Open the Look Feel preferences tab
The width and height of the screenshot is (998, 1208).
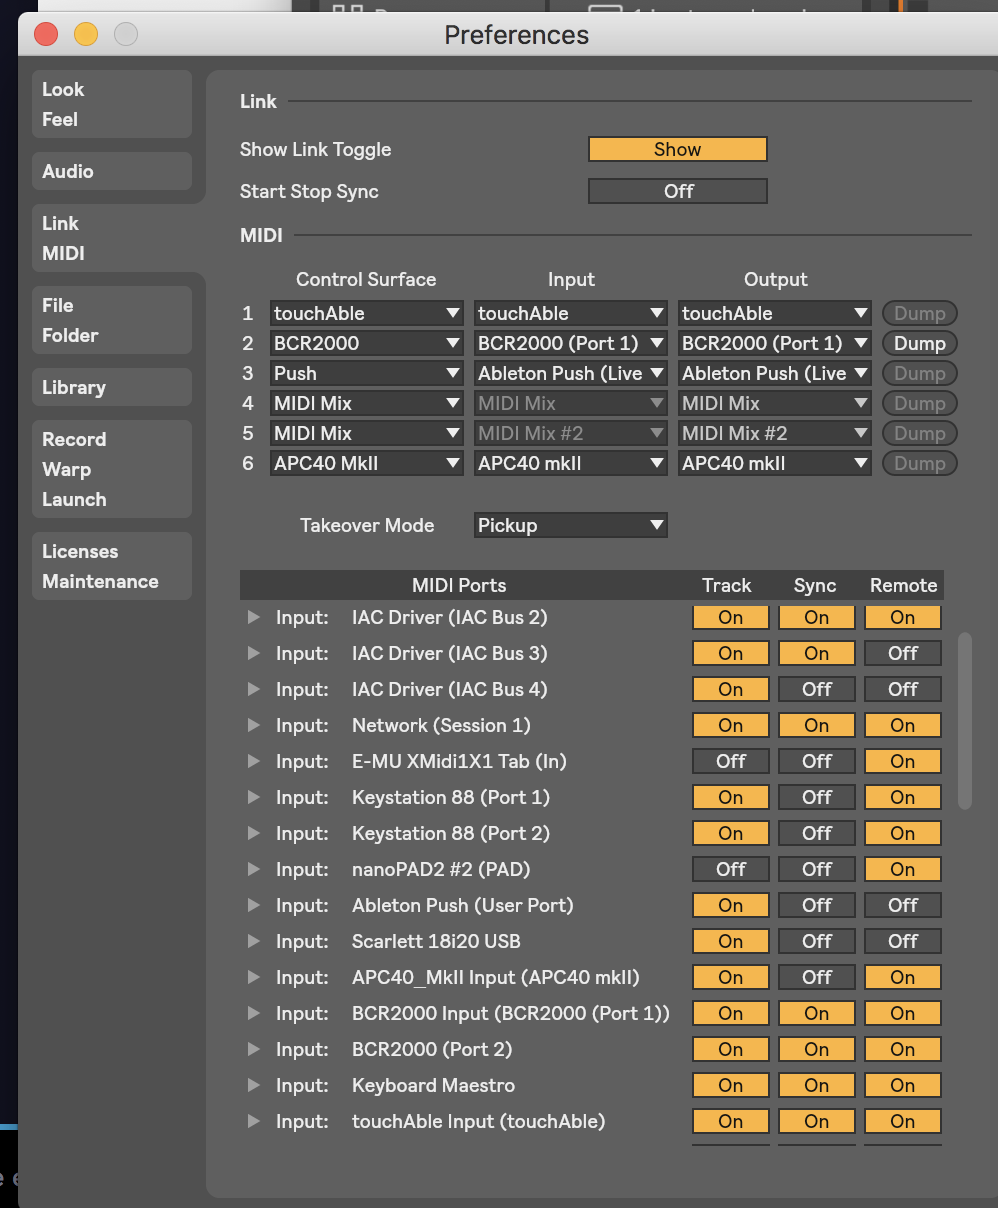(111, 104)
